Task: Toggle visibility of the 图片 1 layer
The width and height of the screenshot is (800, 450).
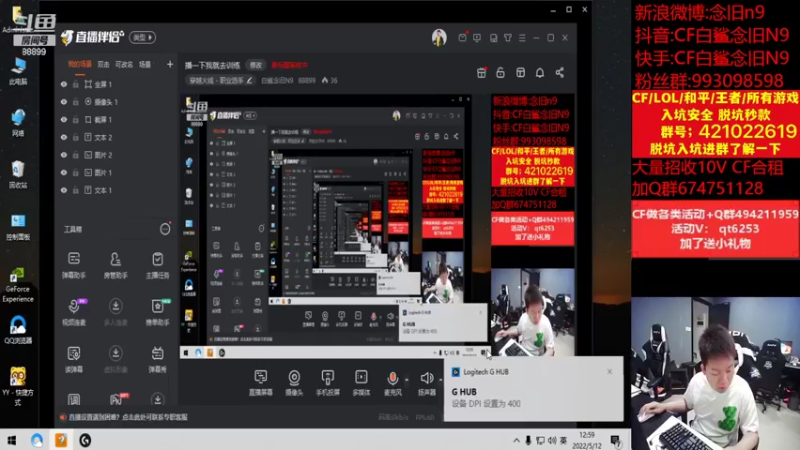Action: [x=64, y=172]
